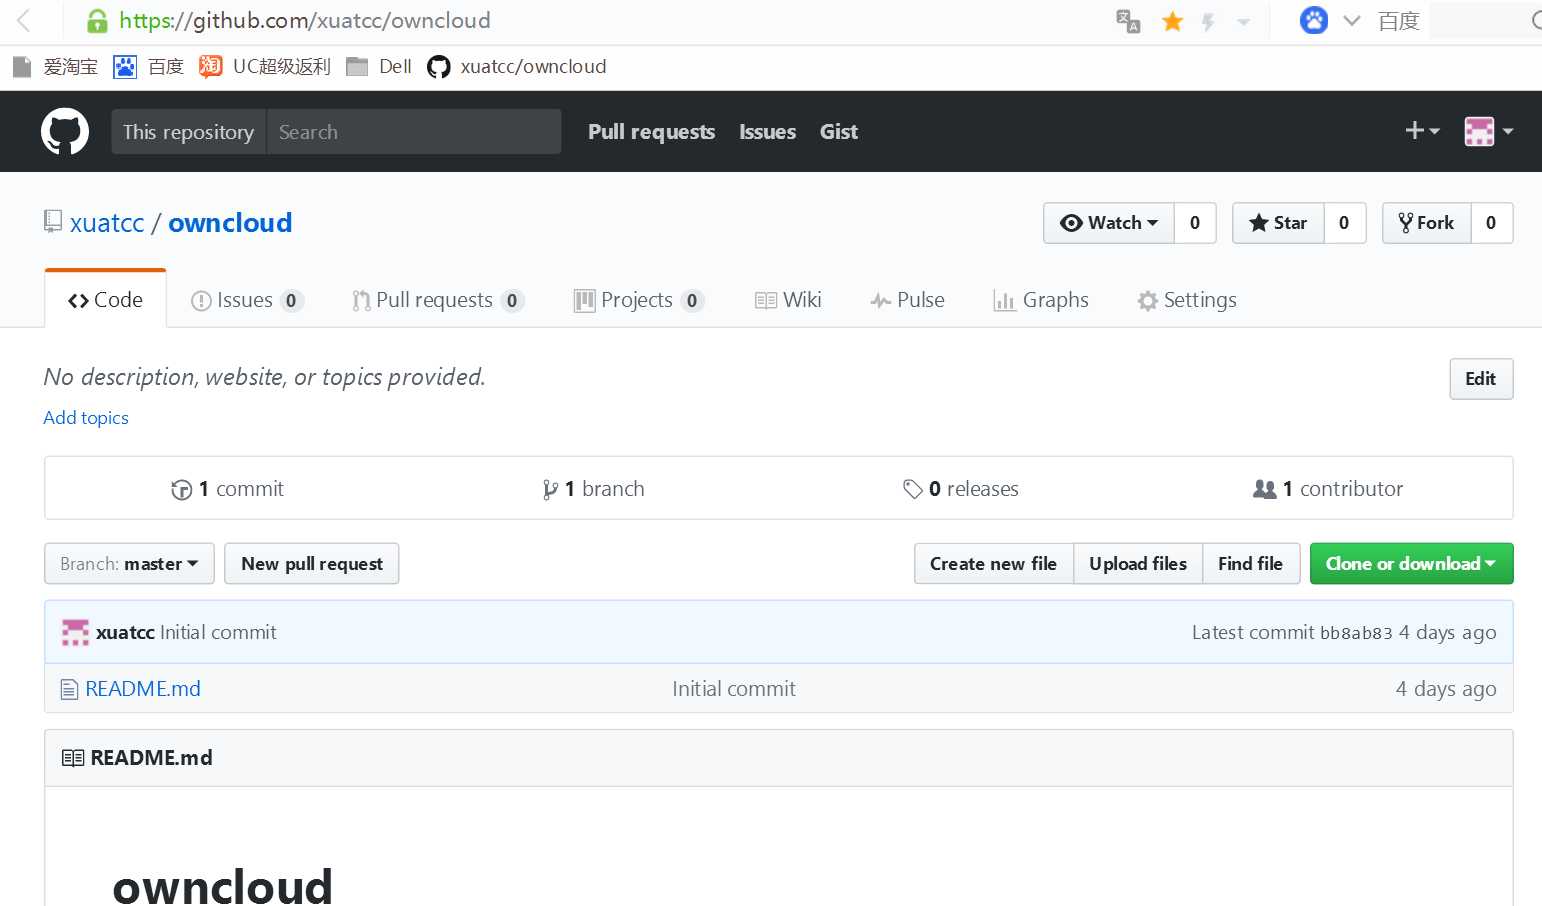This screenshot has width=1542, height=906.
Task: Open the Clone or download dropdown
Action: (1411, 564)
